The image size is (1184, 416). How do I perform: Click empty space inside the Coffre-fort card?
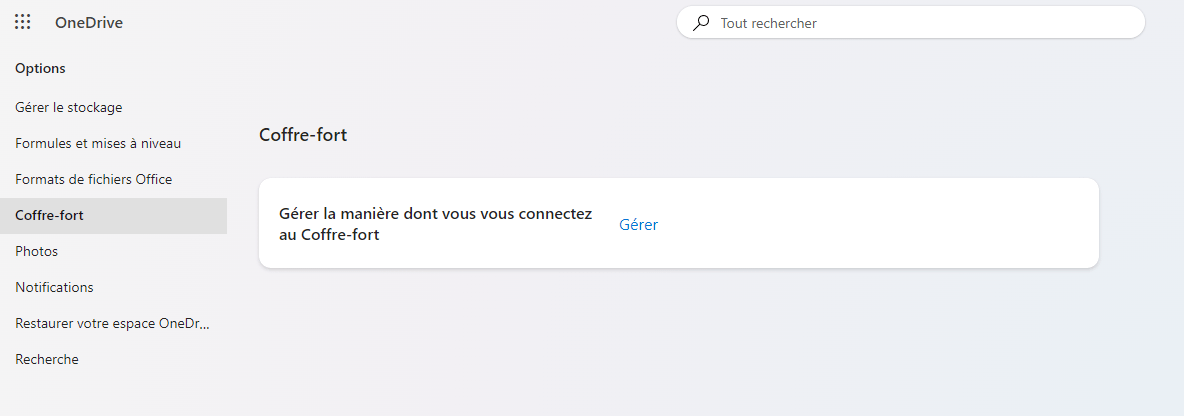tap(876, 223)
